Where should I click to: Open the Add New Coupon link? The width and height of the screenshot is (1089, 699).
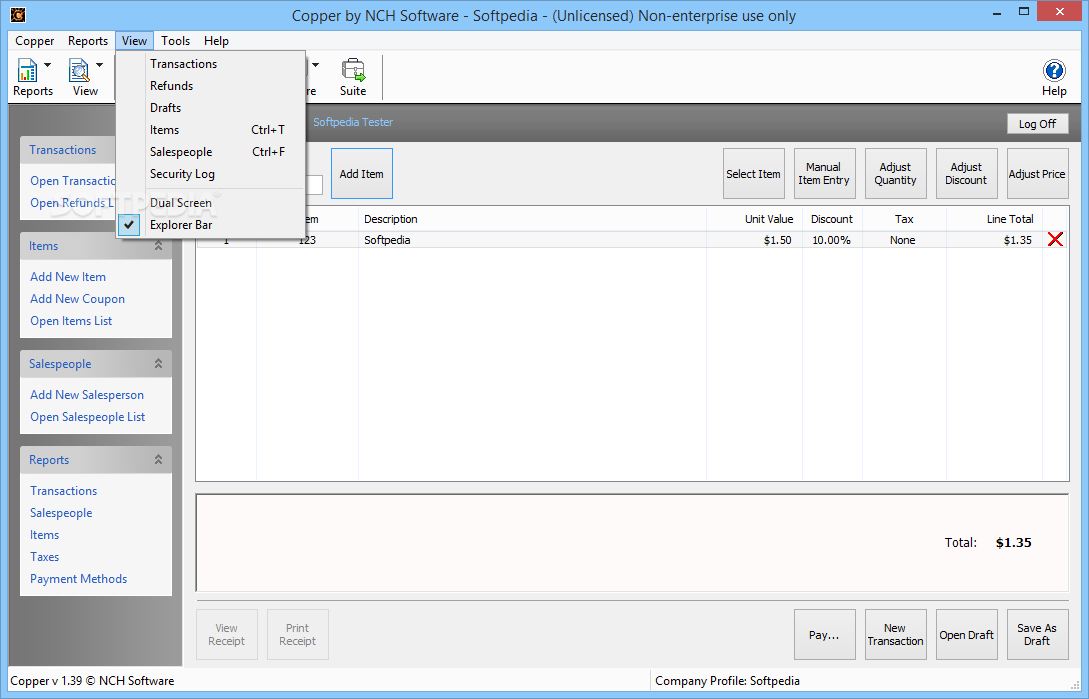tap(77, 299)
